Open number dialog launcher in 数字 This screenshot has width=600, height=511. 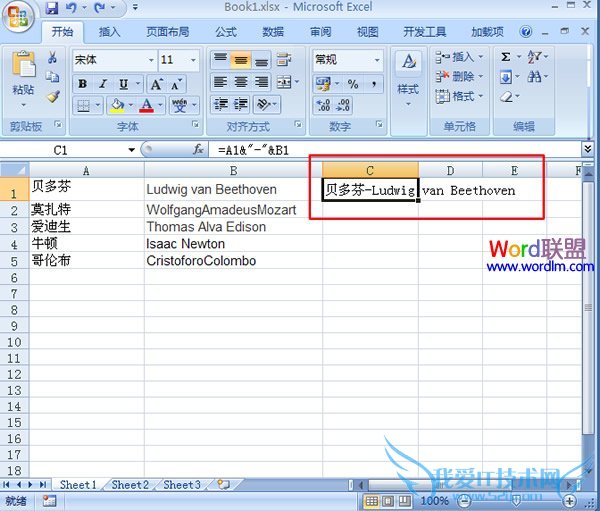coord(379,124)
